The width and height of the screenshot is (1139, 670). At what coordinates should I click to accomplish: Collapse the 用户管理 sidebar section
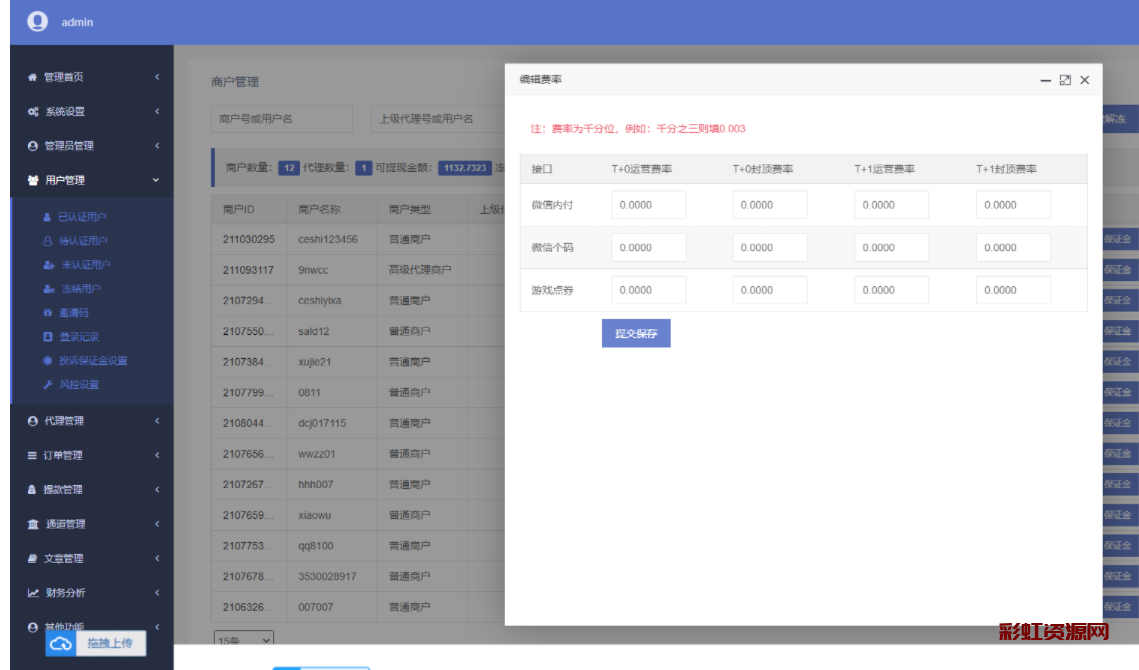coord(155,181)
